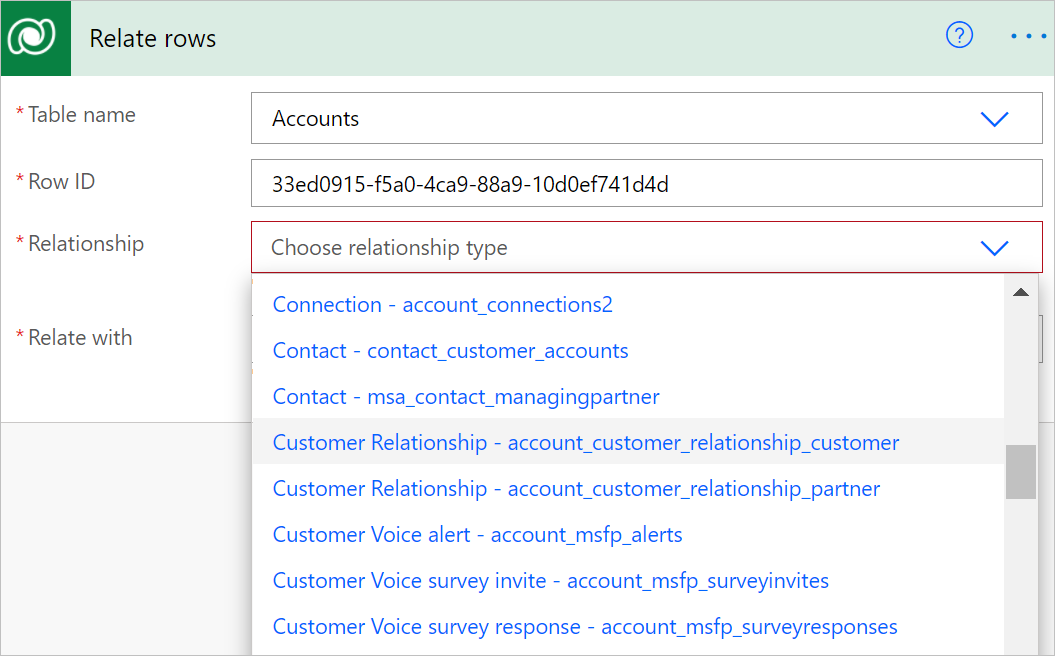Image resolution: width=1055 pixels, height=656 pixels.
Task: Click the scroll up arrow in list
Action: [x=1021, y=292]
